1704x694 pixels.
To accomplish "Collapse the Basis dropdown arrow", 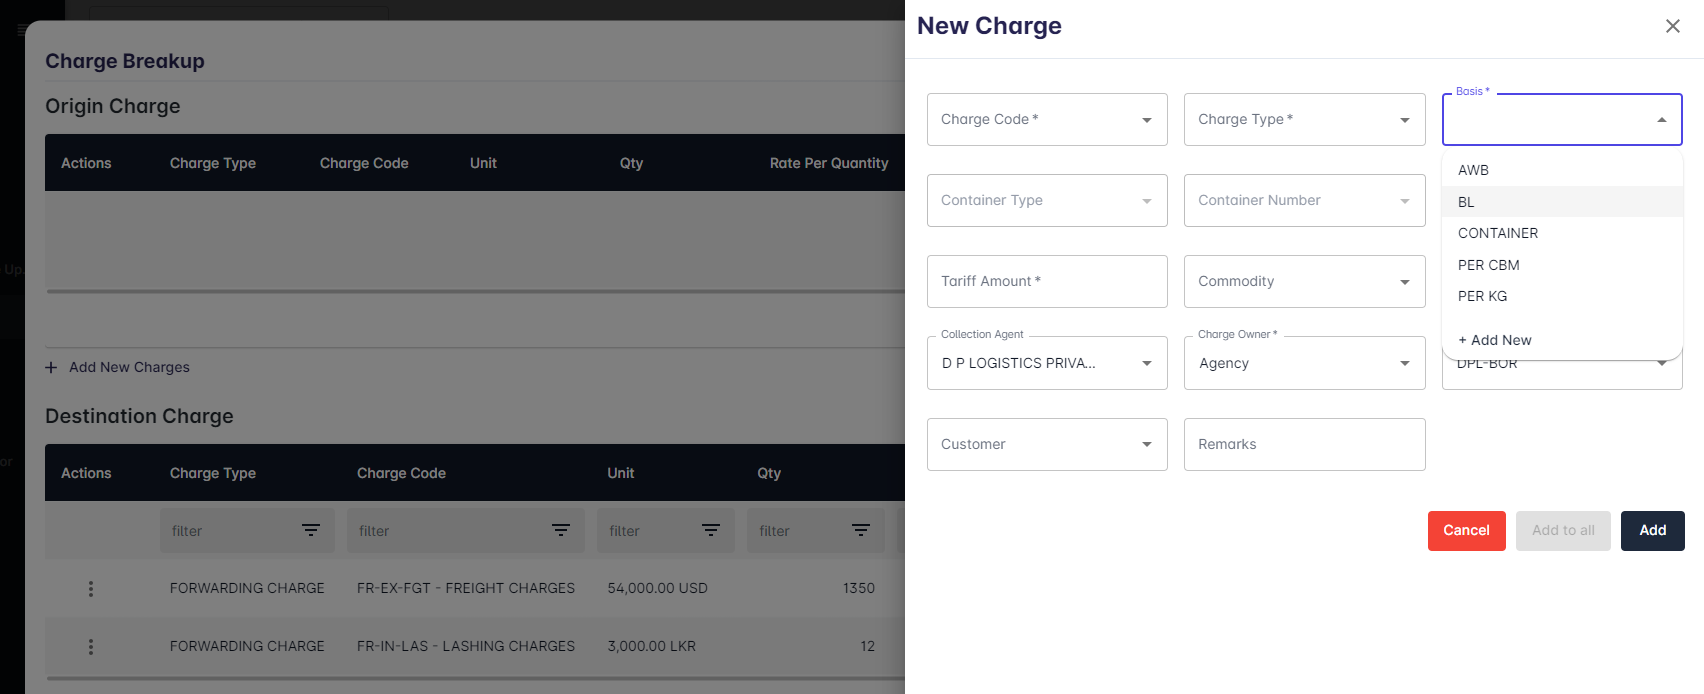I will [x=1661, y=120].
